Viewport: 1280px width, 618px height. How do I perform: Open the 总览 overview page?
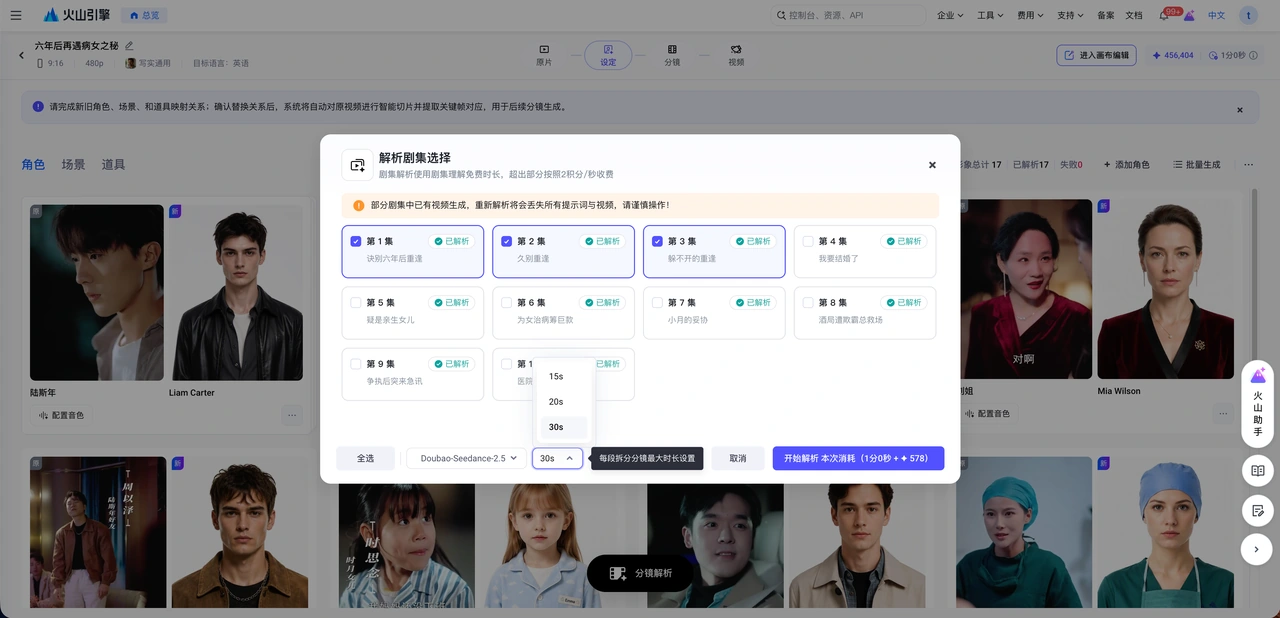click(144, 15)
